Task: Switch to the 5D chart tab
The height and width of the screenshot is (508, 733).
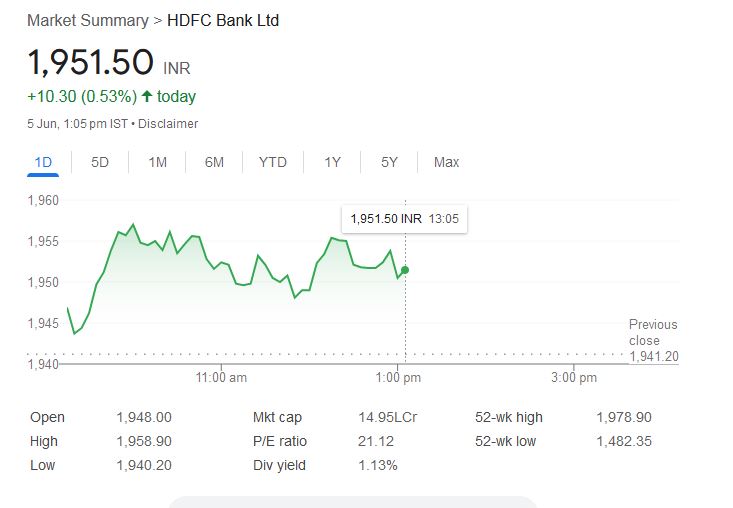Action: coord(100,162)
